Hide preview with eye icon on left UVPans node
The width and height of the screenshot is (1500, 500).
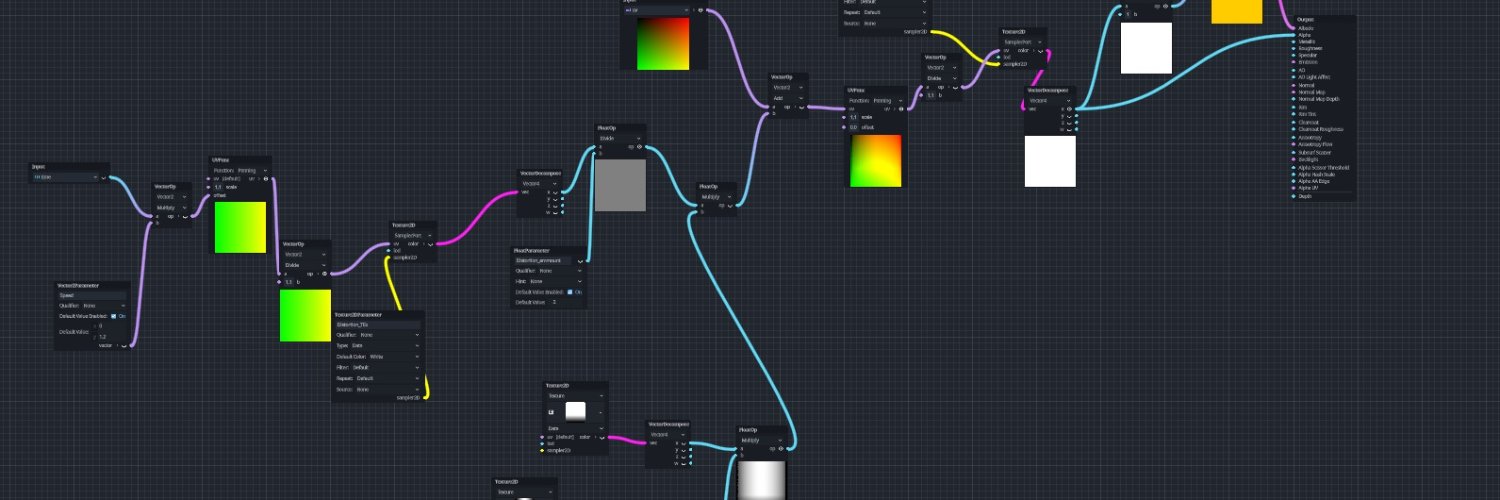[x=265, y=179]
